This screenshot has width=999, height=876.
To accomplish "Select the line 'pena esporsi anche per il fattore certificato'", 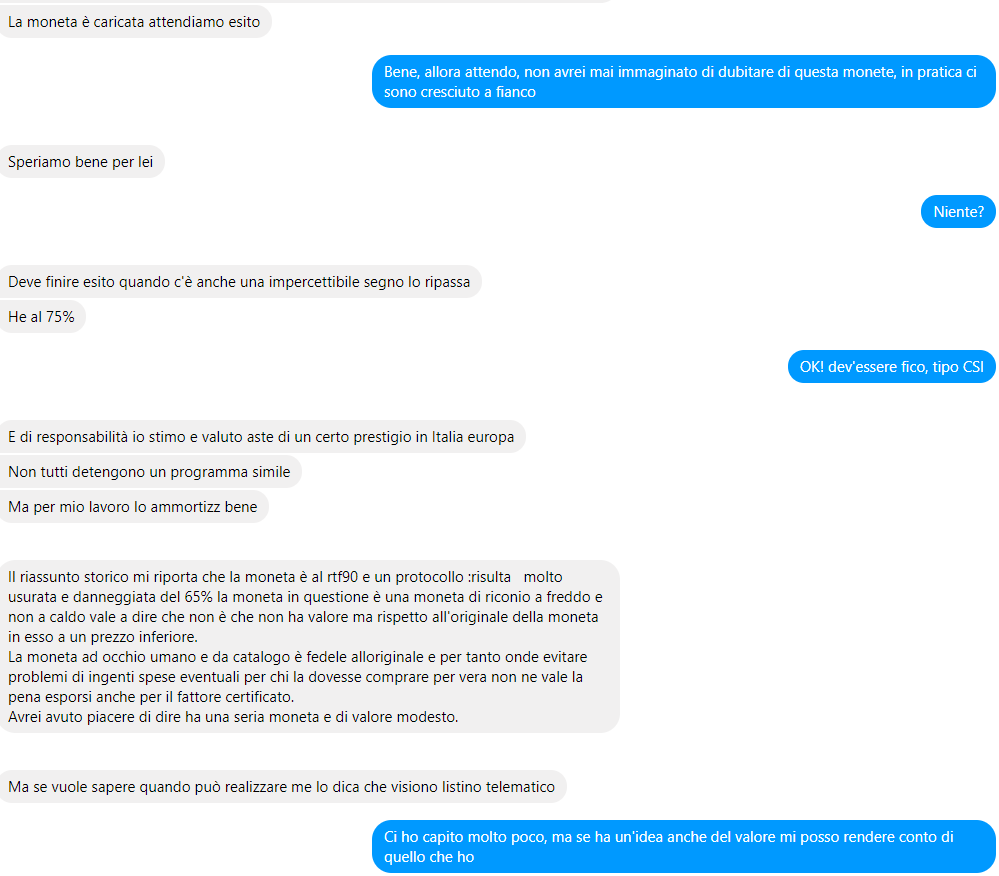I will coord(151,697).
